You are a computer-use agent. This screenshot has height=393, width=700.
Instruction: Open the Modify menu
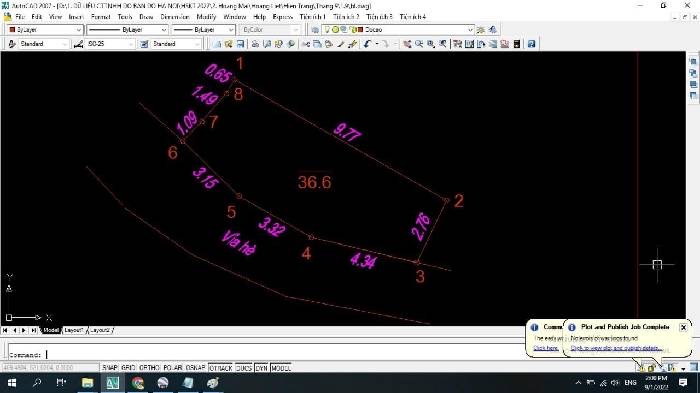point(206,17)
